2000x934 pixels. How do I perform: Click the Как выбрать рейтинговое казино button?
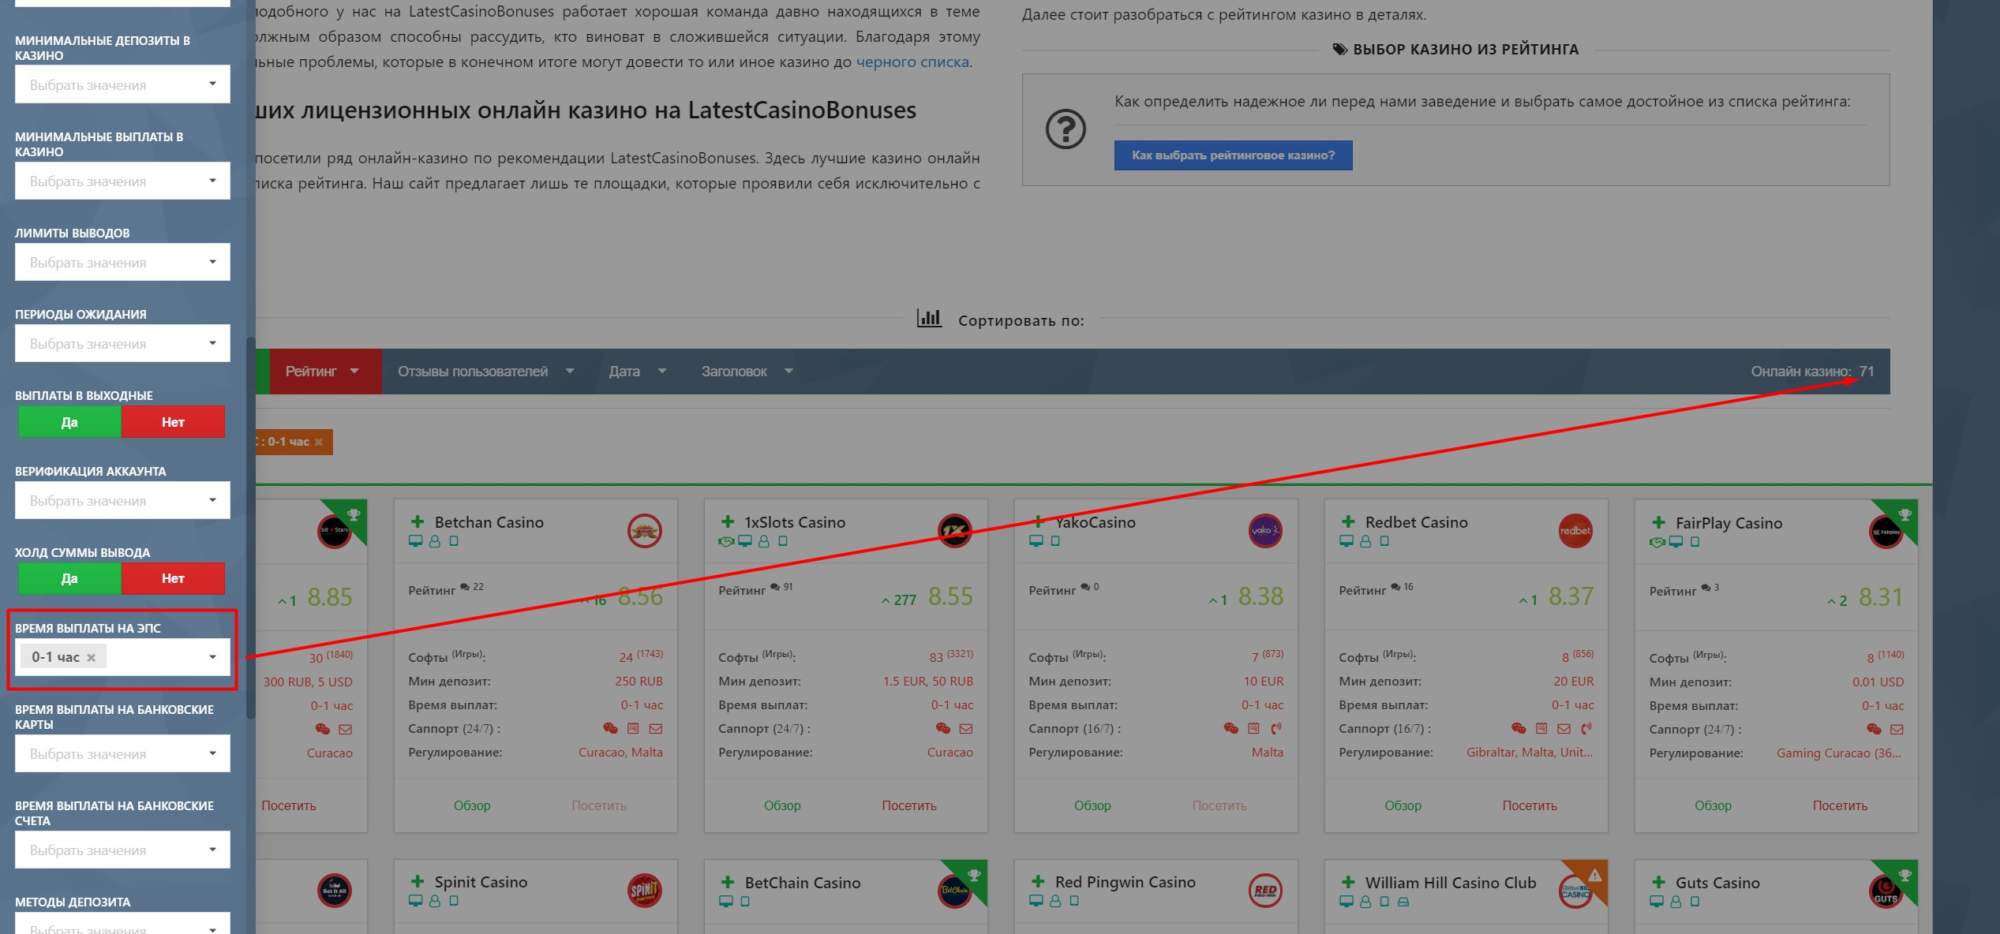point(1233,155)
